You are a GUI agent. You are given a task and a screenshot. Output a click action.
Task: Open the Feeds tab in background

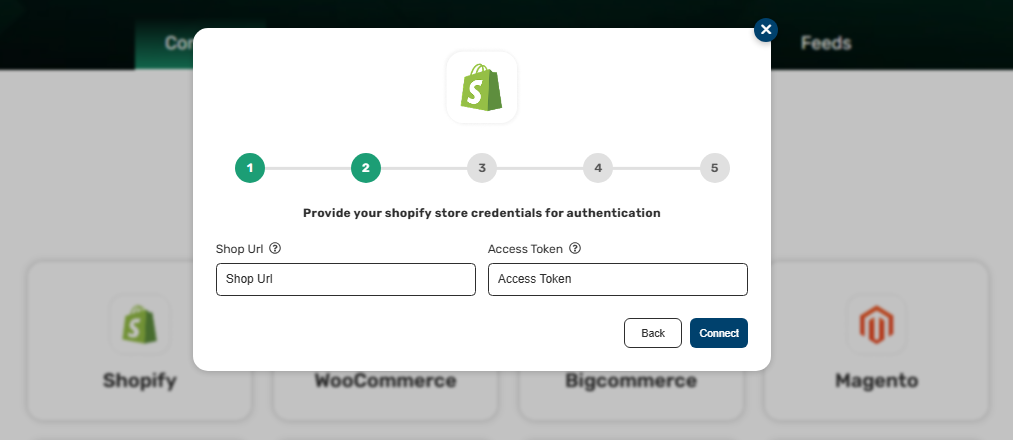826,43
